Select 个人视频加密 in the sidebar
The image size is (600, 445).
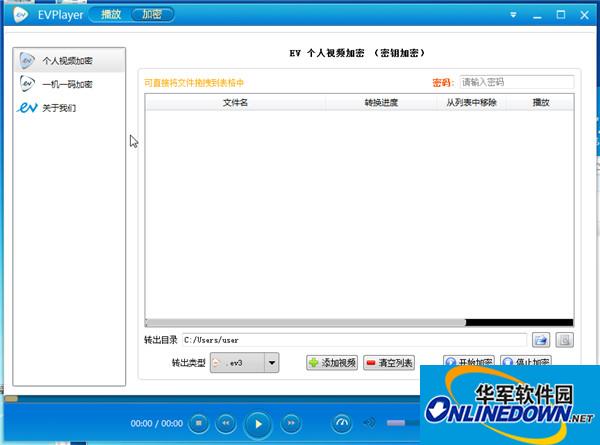69,60
